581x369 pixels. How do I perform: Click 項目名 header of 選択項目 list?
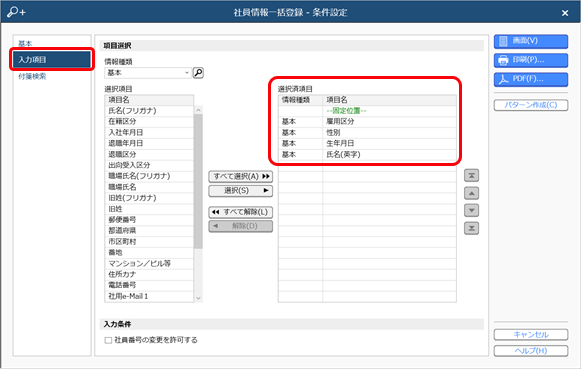tap(149, 100)
